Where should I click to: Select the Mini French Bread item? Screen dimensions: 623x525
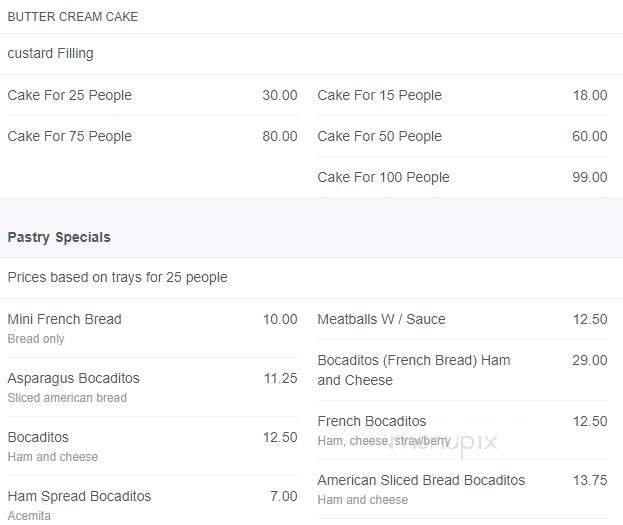(x=64, y=319)
